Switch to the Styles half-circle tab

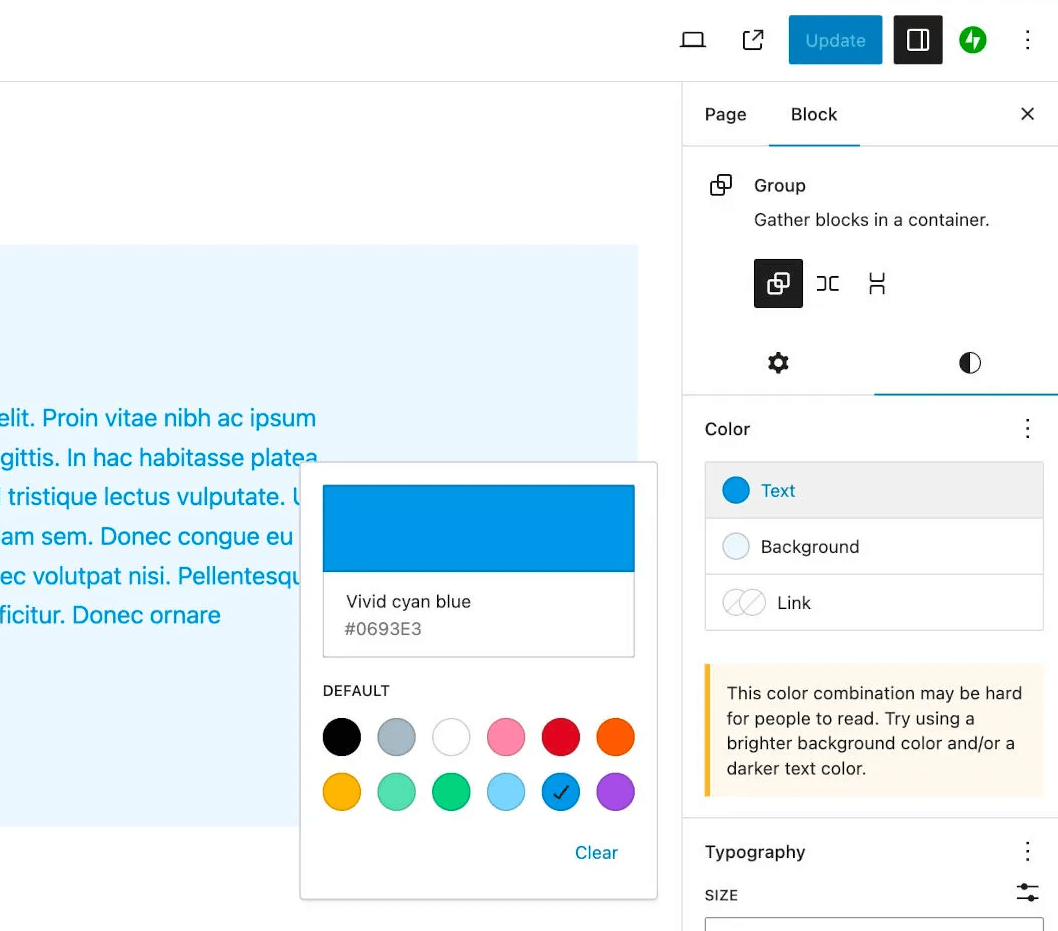click(x=970, y=363)
